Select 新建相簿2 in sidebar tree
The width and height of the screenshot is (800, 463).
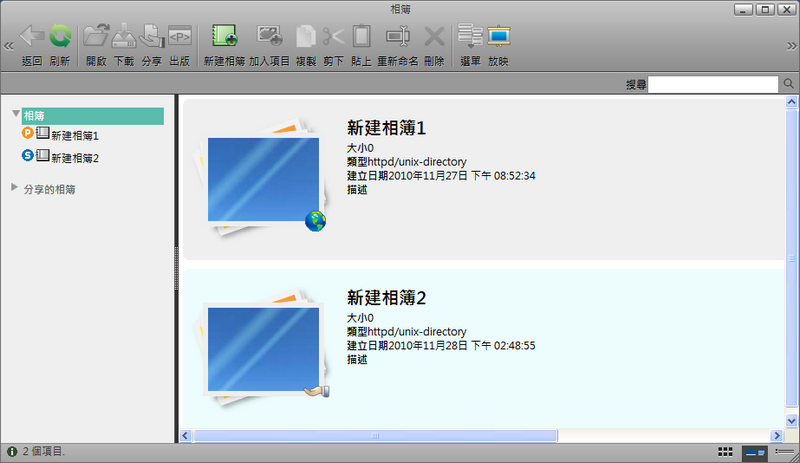(75, 157)
